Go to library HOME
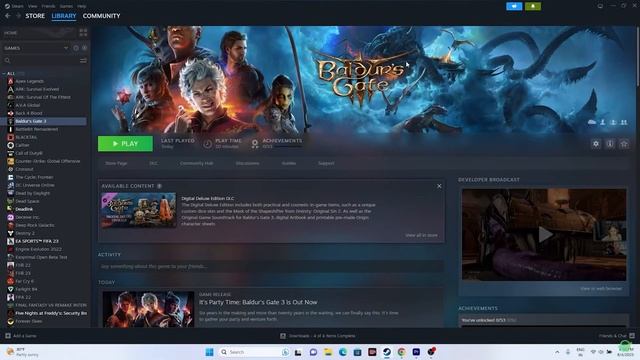 [x=11, y=33]
